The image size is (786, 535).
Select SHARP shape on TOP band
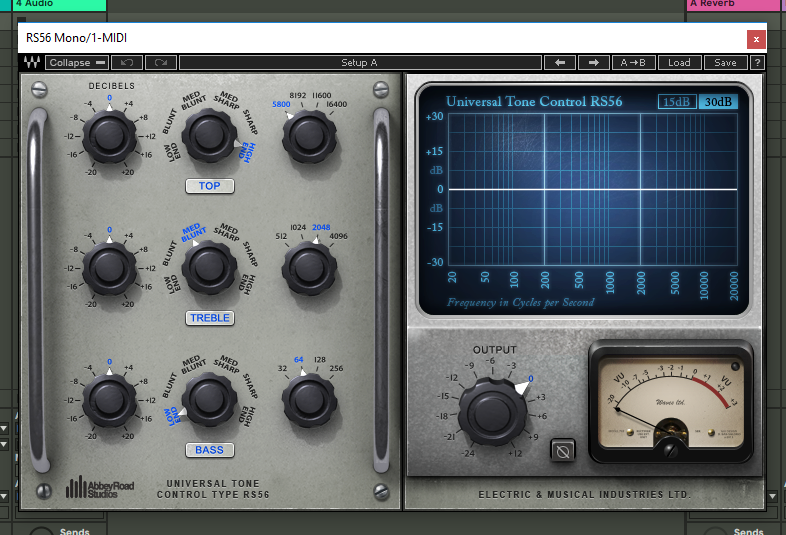click(250, 122)
